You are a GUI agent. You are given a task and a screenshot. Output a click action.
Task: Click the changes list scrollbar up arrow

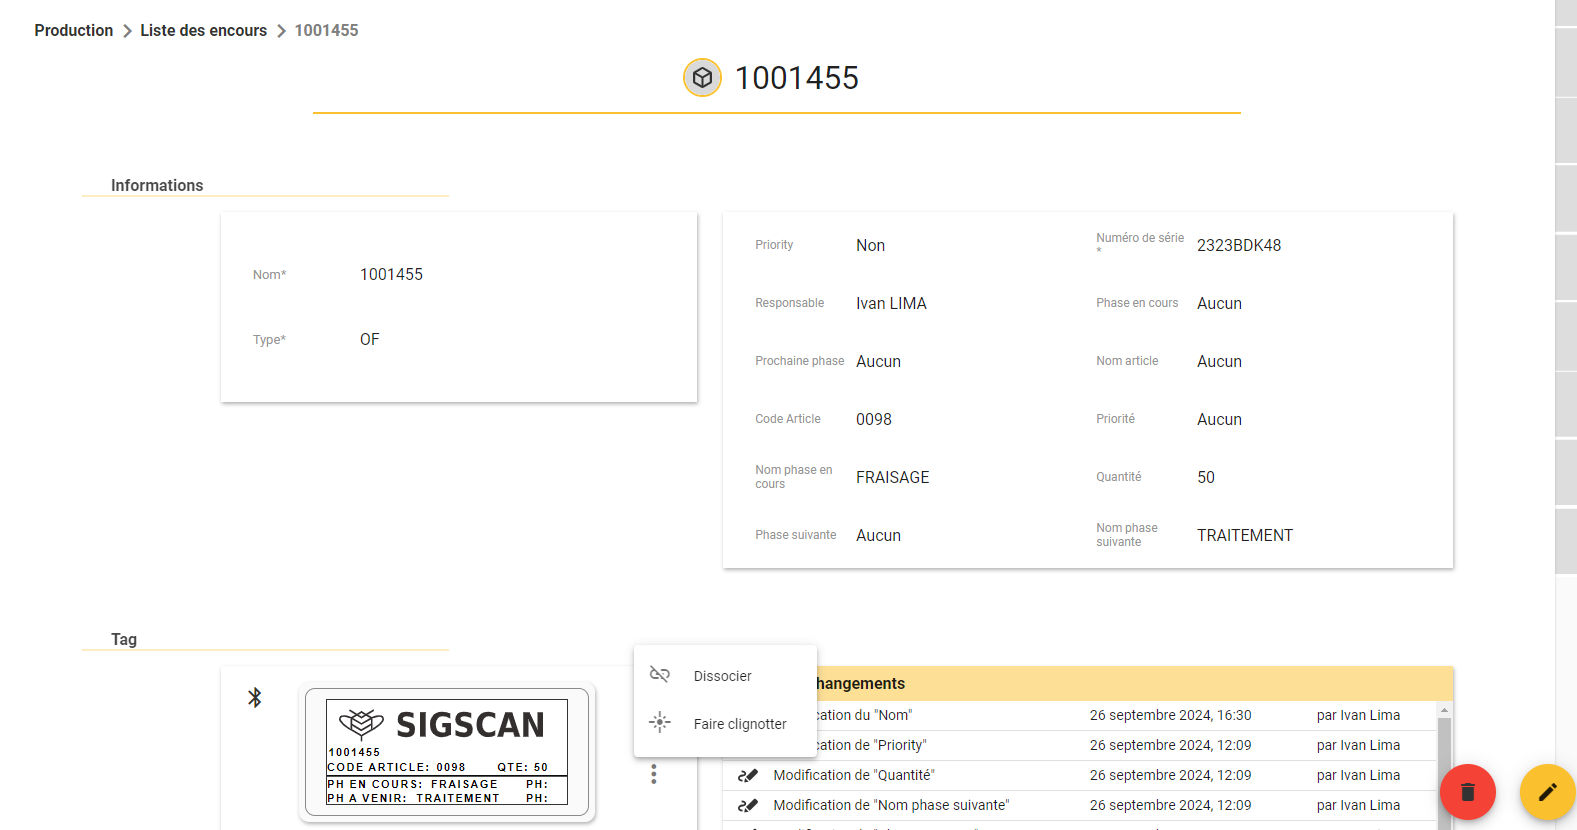[x=1444, y=710]
